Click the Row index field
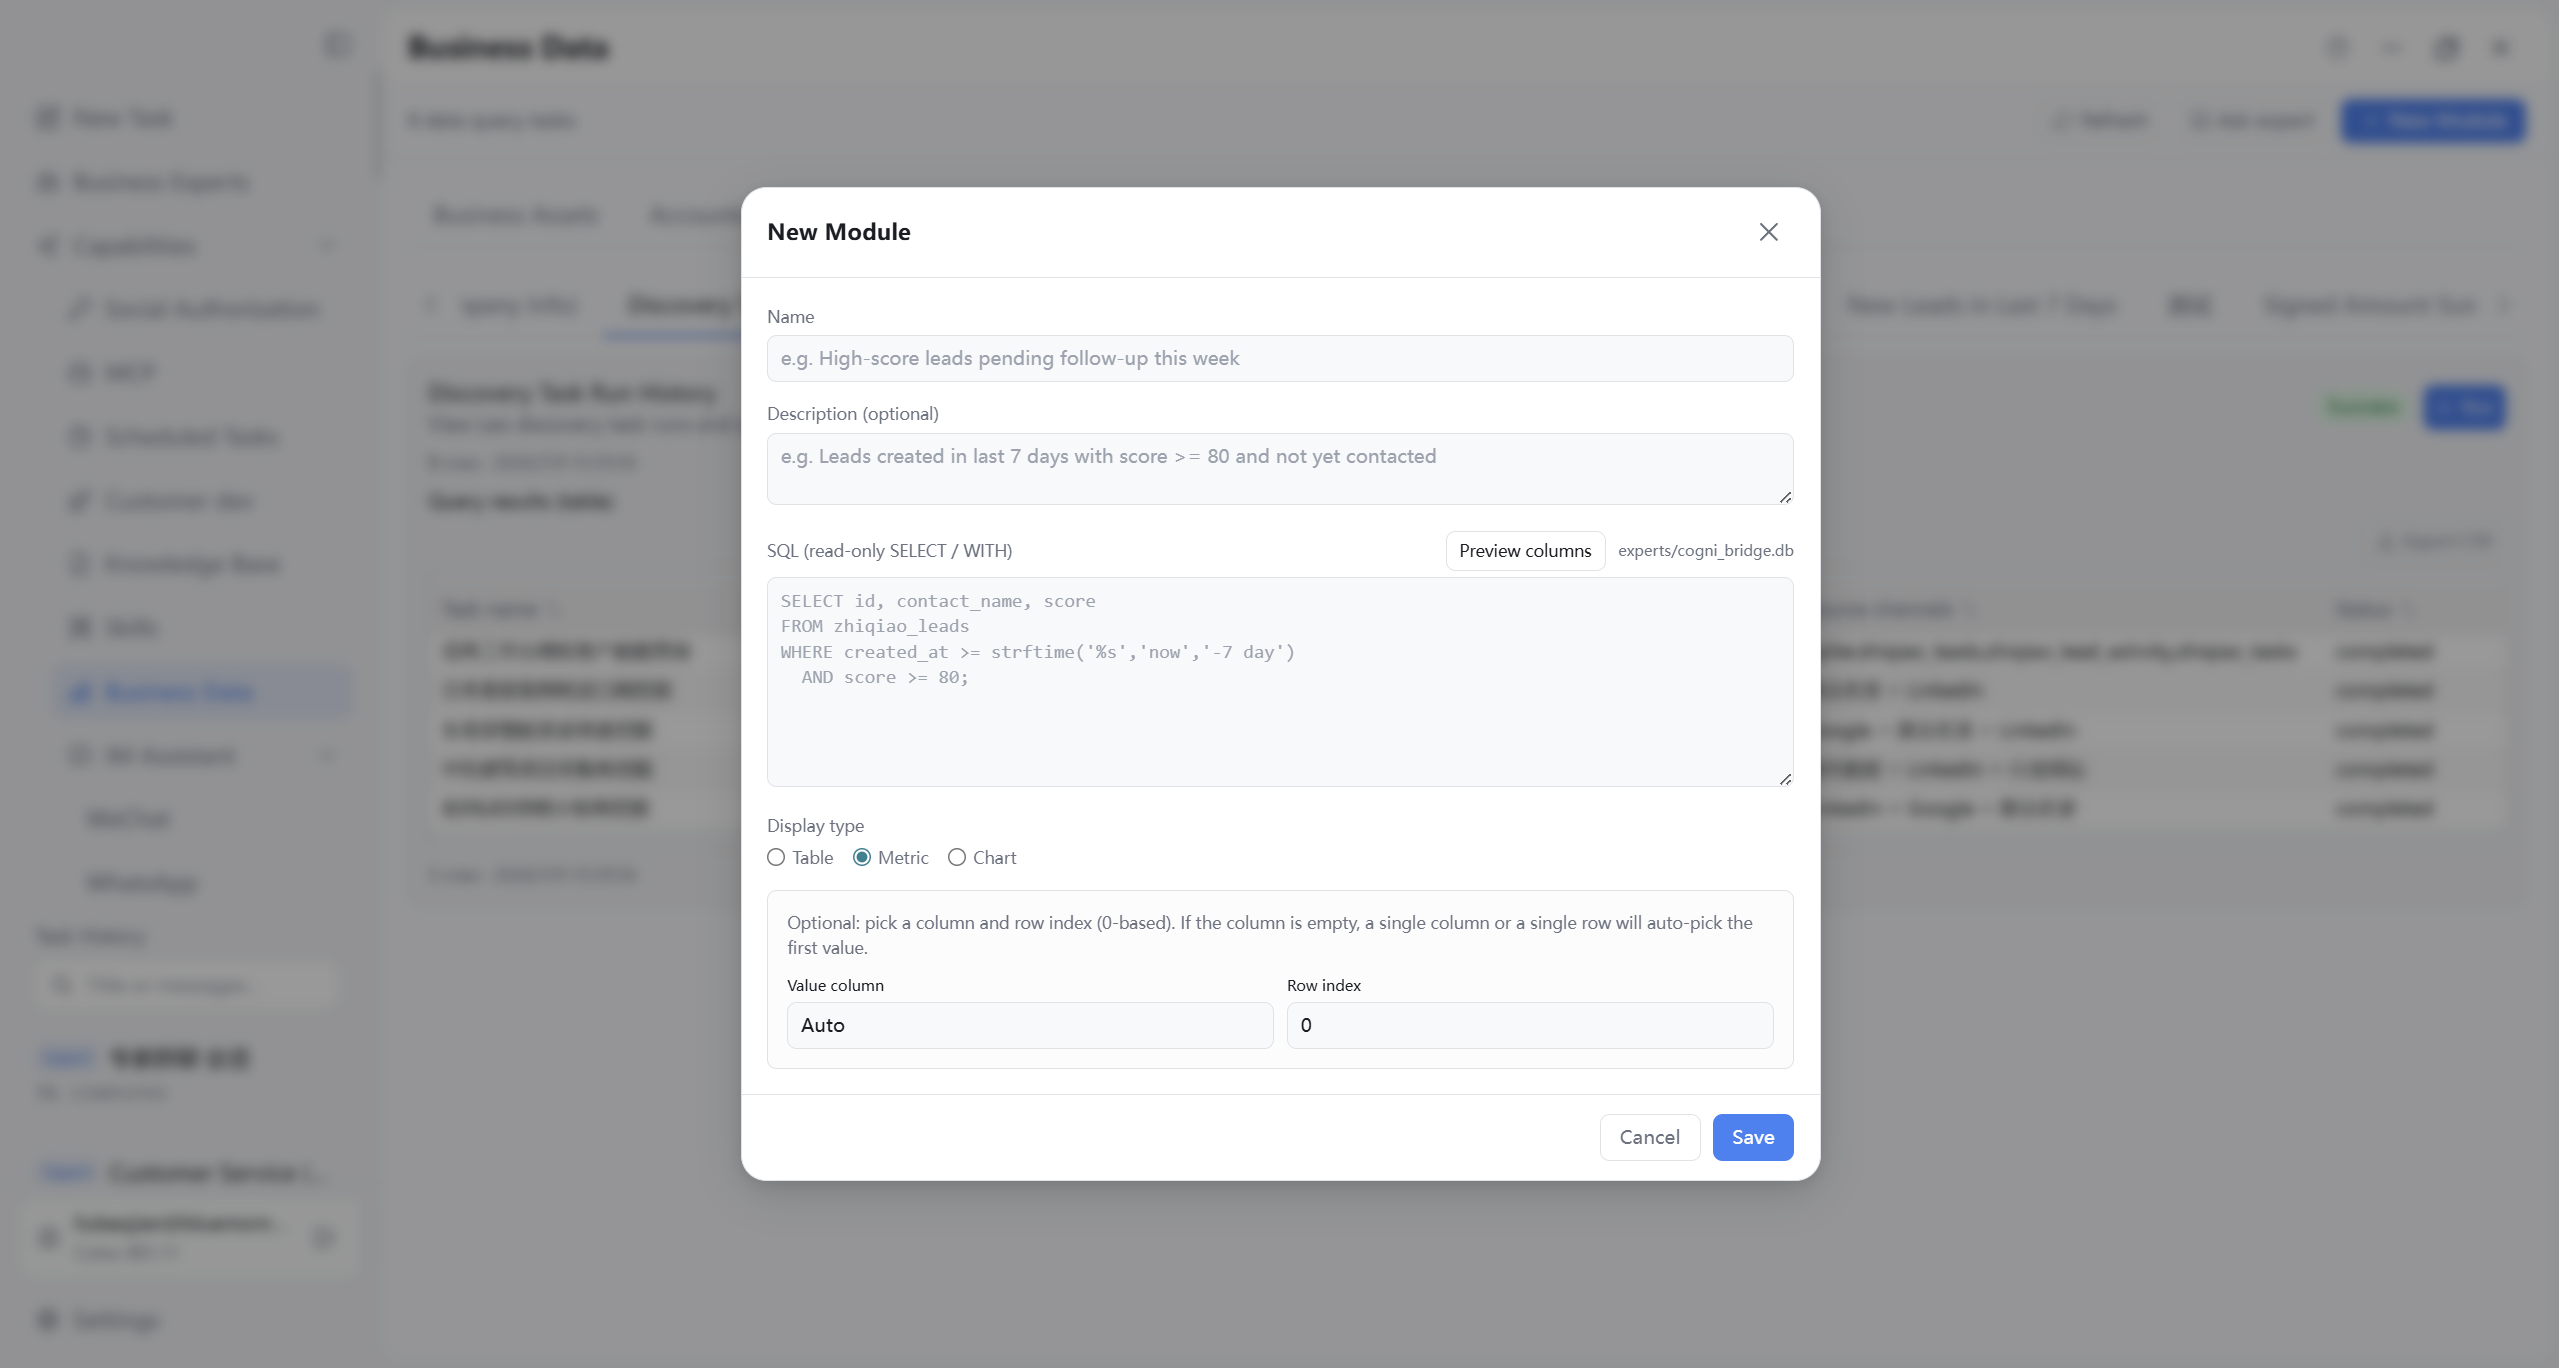Screen dimensions: 2559x1368 [x=1529, y=1025]
